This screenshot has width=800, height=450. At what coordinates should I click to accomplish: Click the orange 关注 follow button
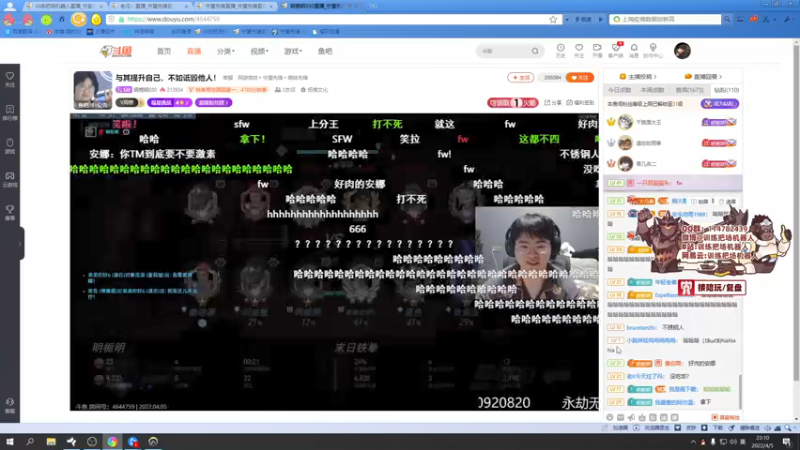pyautogui.click(x=580, y=78)
